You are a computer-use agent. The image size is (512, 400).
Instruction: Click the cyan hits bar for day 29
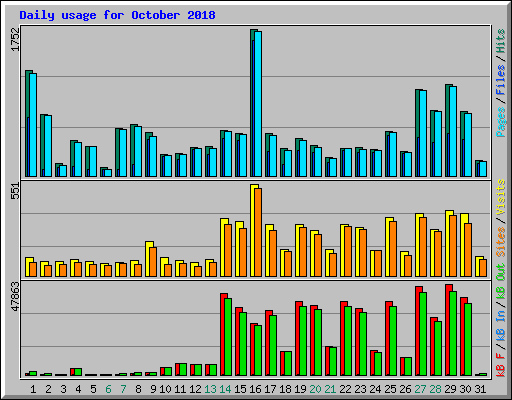453,131
